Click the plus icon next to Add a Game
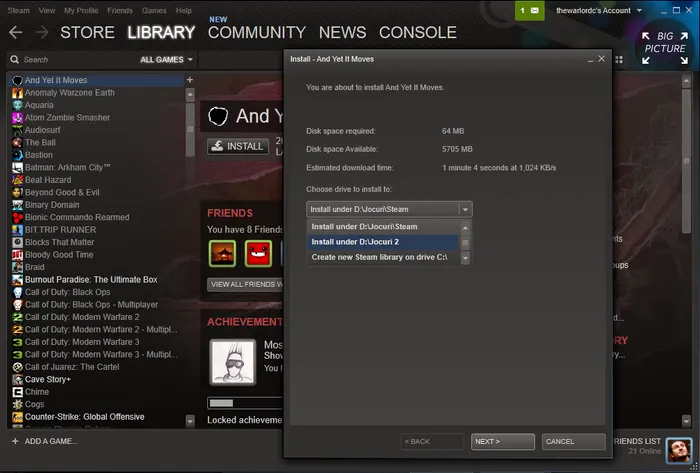 (15, 441)
